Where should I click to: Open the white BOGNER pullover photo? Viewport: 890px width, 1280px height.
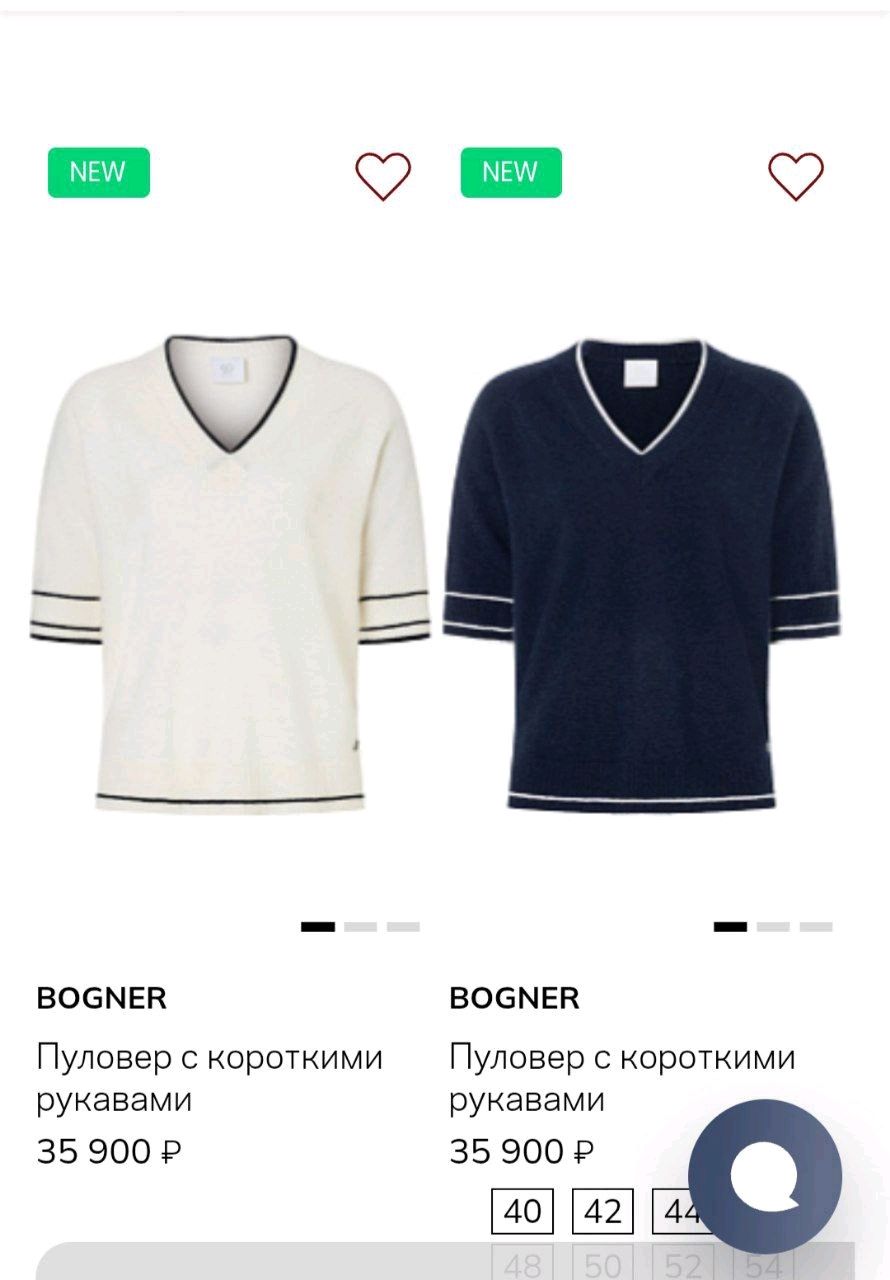230,574
